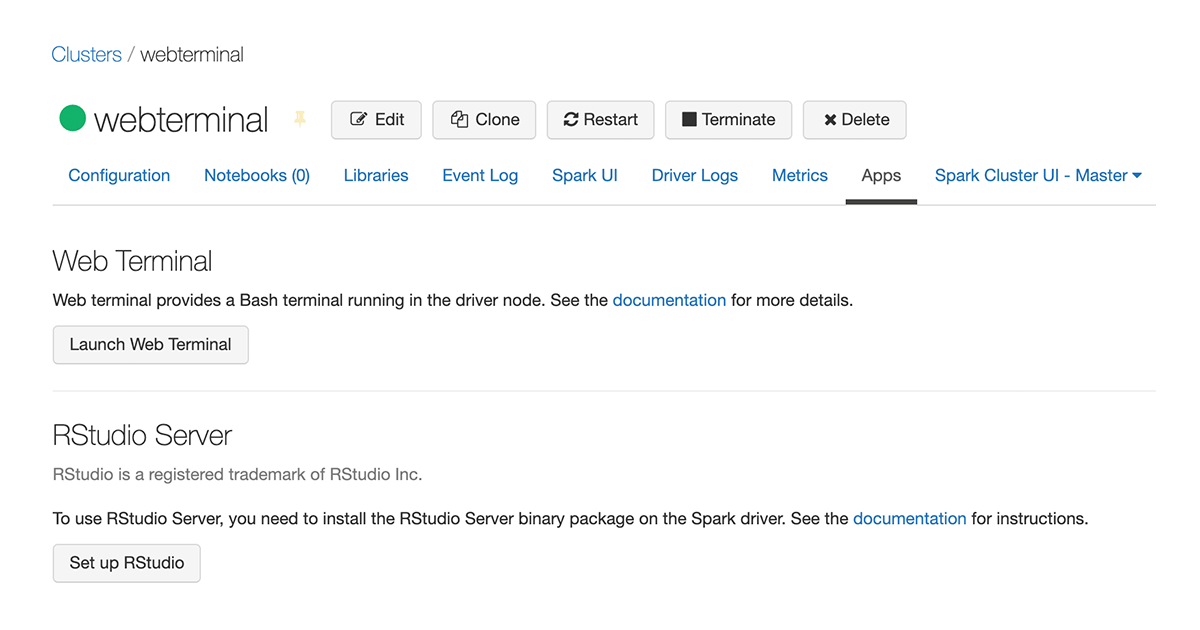The width and height of the screenshot is (1200, 630).
Task: Select the Libraries tab
Action: (x=375, y=175)
